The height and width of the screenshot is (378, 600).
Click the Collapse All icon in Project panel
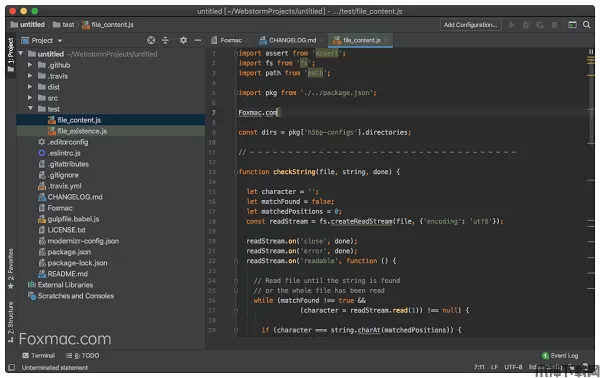(165, 40)
